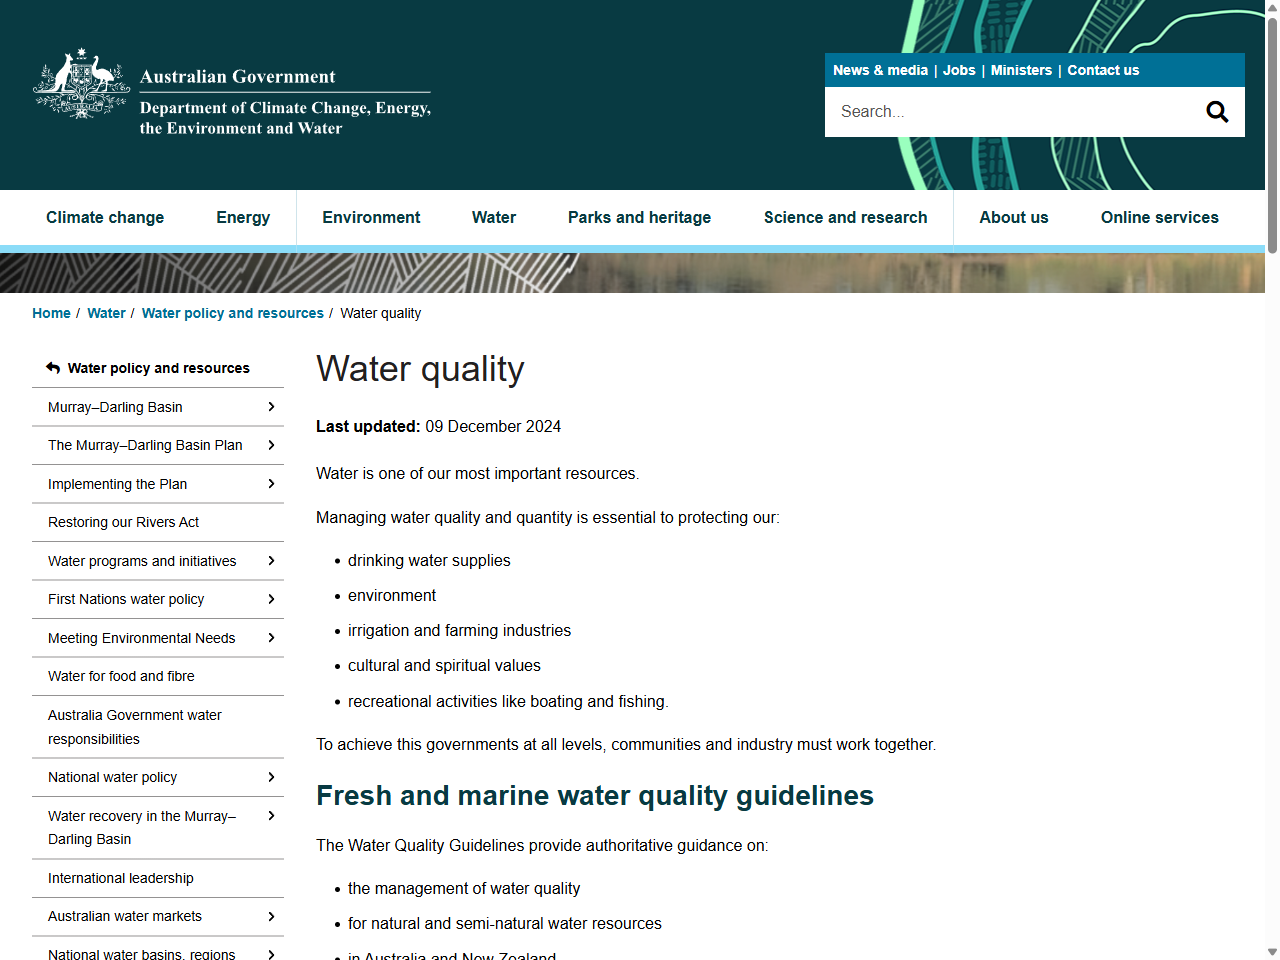Select Environment in the top navigation
This screenshot has height=960, width=1280.
pyautogui.click(x=371, y=217)
